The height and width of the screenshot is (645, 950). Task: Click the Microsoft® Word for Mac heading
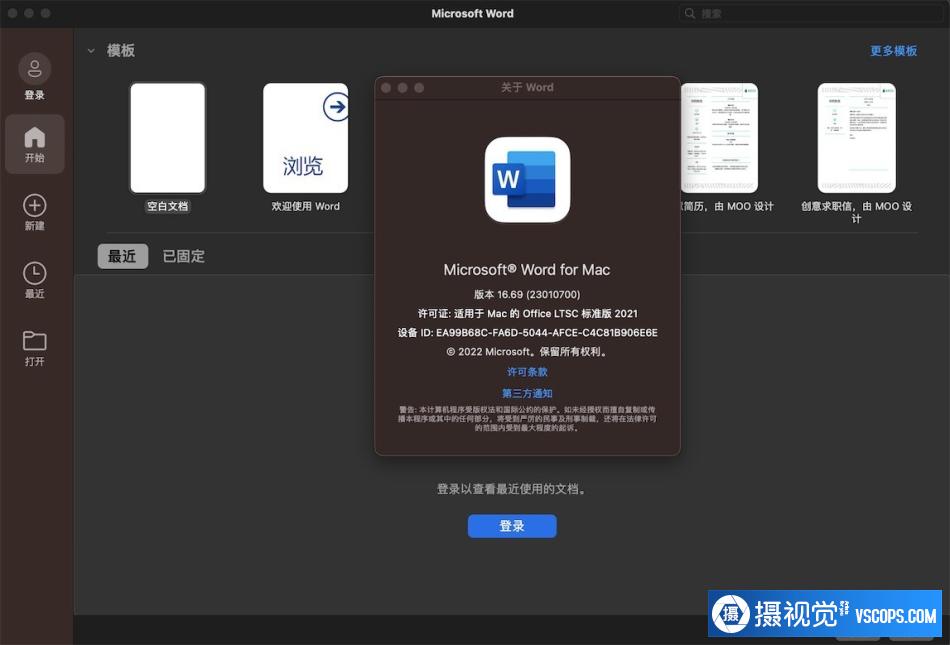click(x=527, y=270)
